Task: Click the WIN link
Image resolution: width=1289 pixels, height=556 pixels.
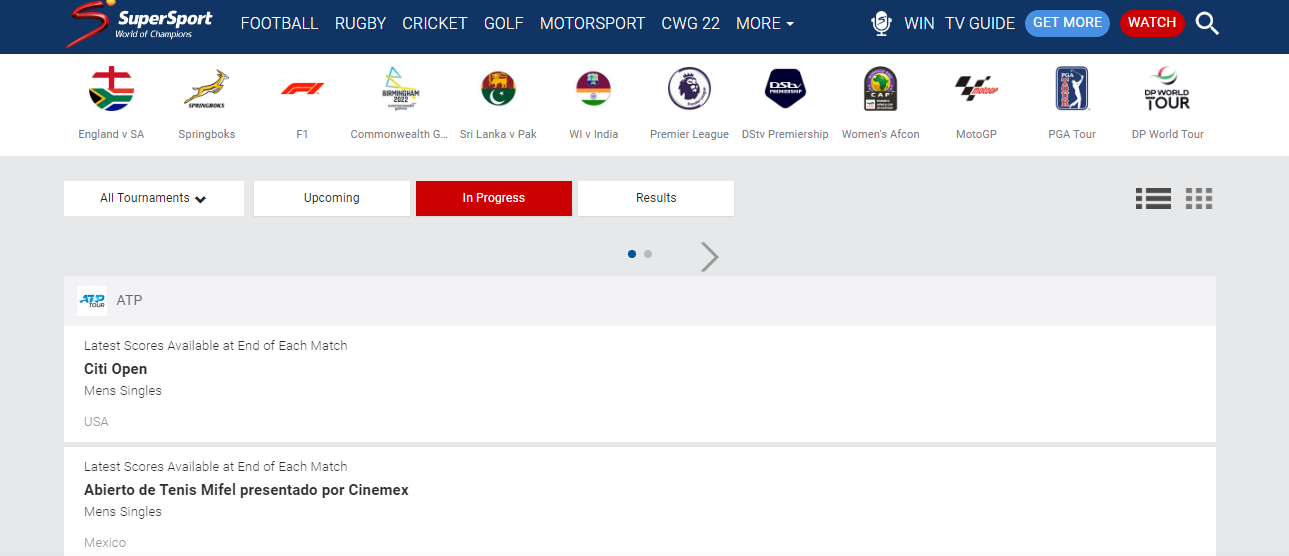Action: (x=919, y=23)
